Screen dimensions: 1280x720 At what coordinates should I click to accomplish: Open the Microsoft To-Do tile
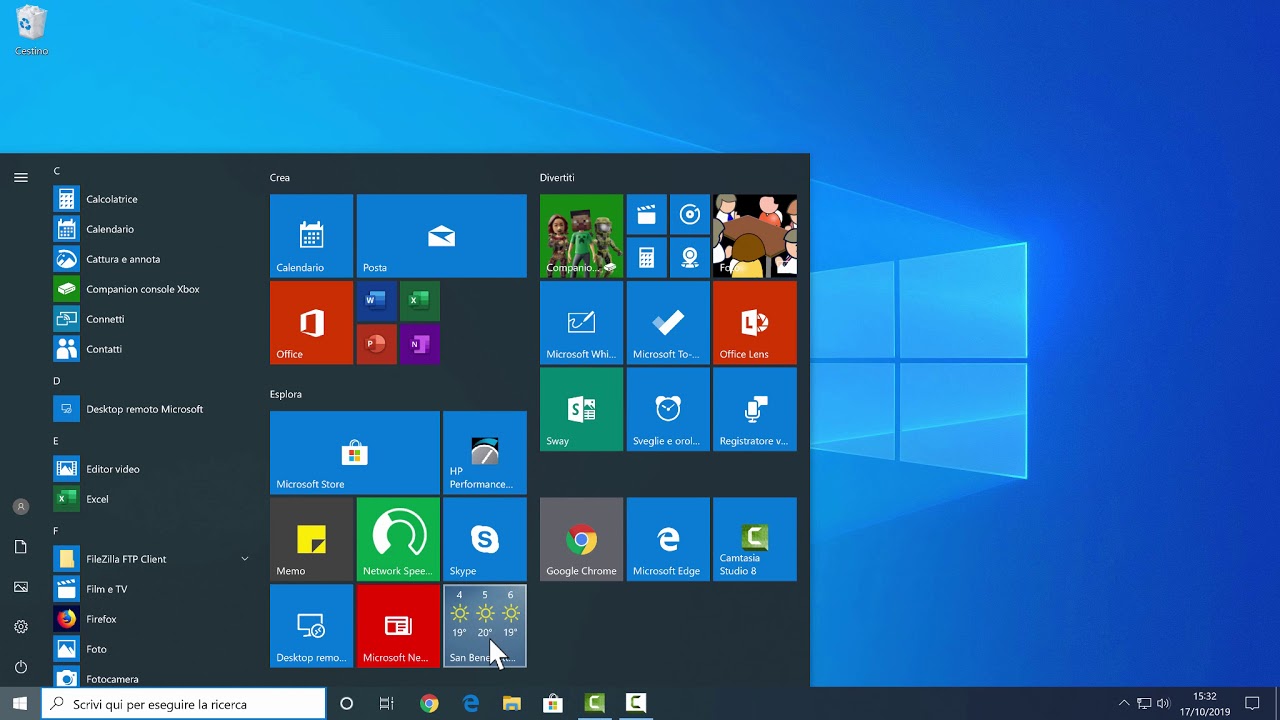pos(668,323)
